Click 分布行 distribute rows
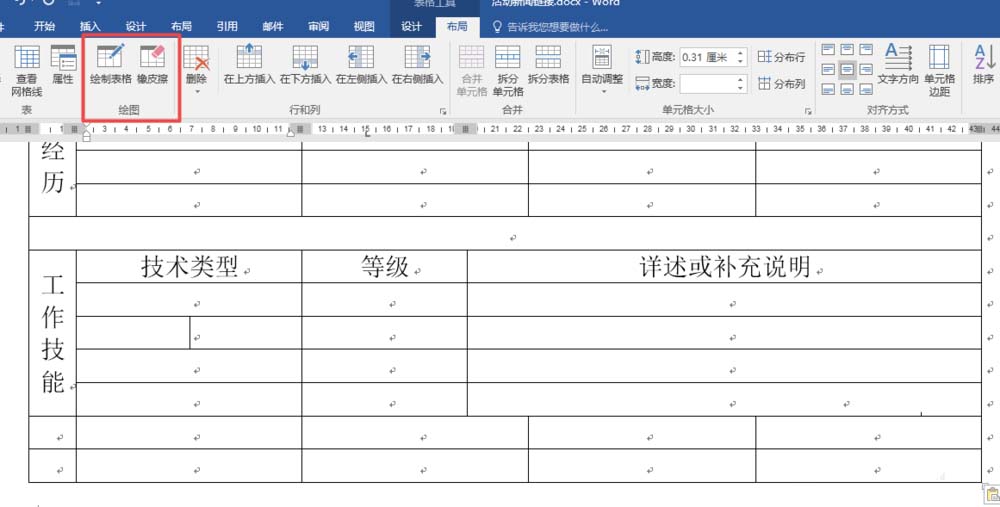The image size is (1000, 507). (x=781, y=57)
